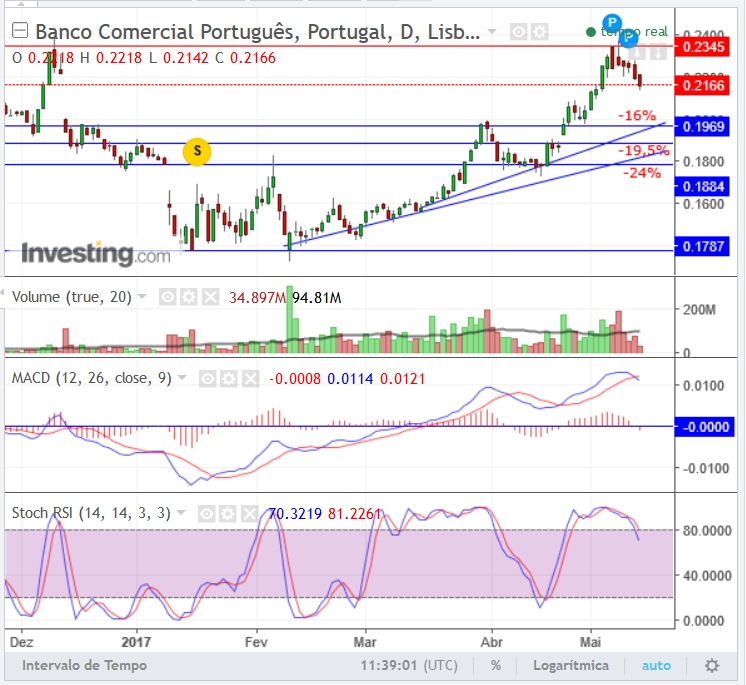Screen dimensions: 746x685
Task: Remove the Stoch RSI indicator with X
Action: point(249,514)
